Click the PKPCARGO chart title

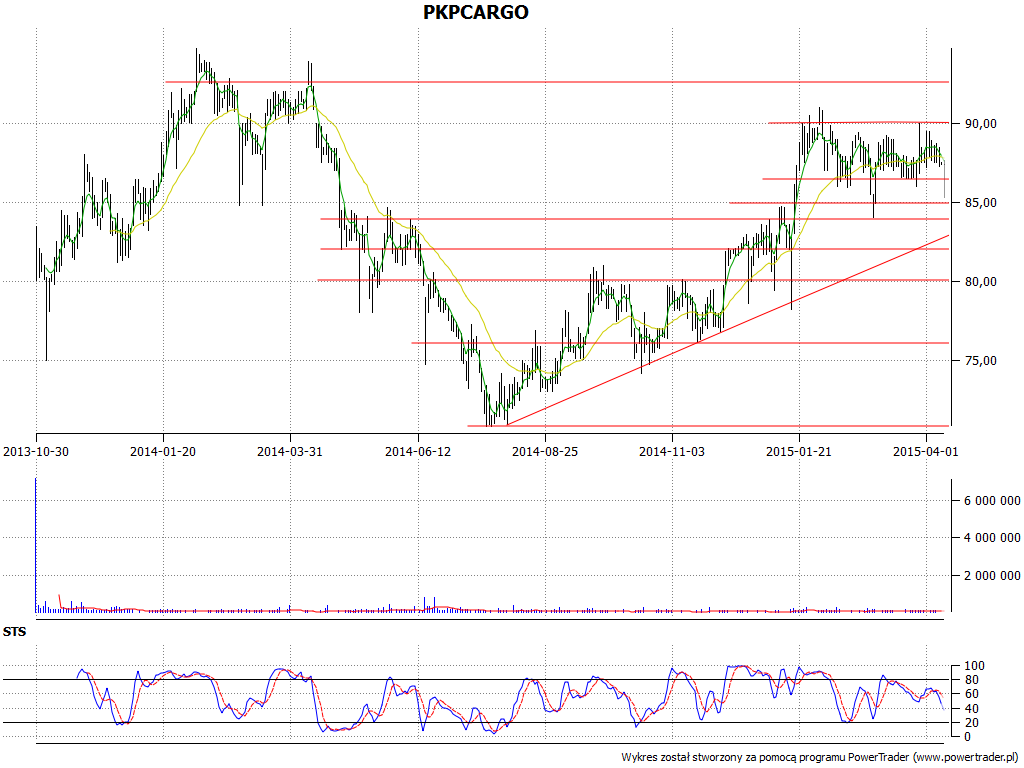click(x=475, y=12)
